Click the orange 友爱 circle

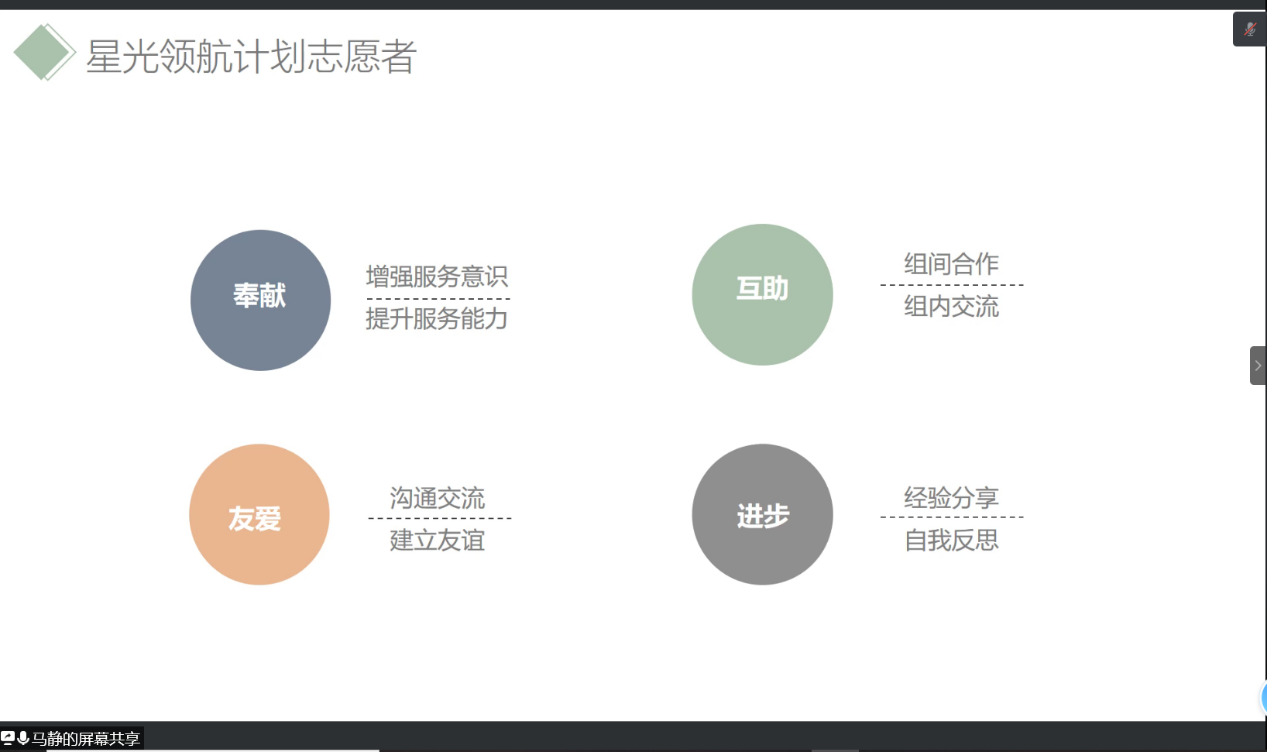pos(259,515)
